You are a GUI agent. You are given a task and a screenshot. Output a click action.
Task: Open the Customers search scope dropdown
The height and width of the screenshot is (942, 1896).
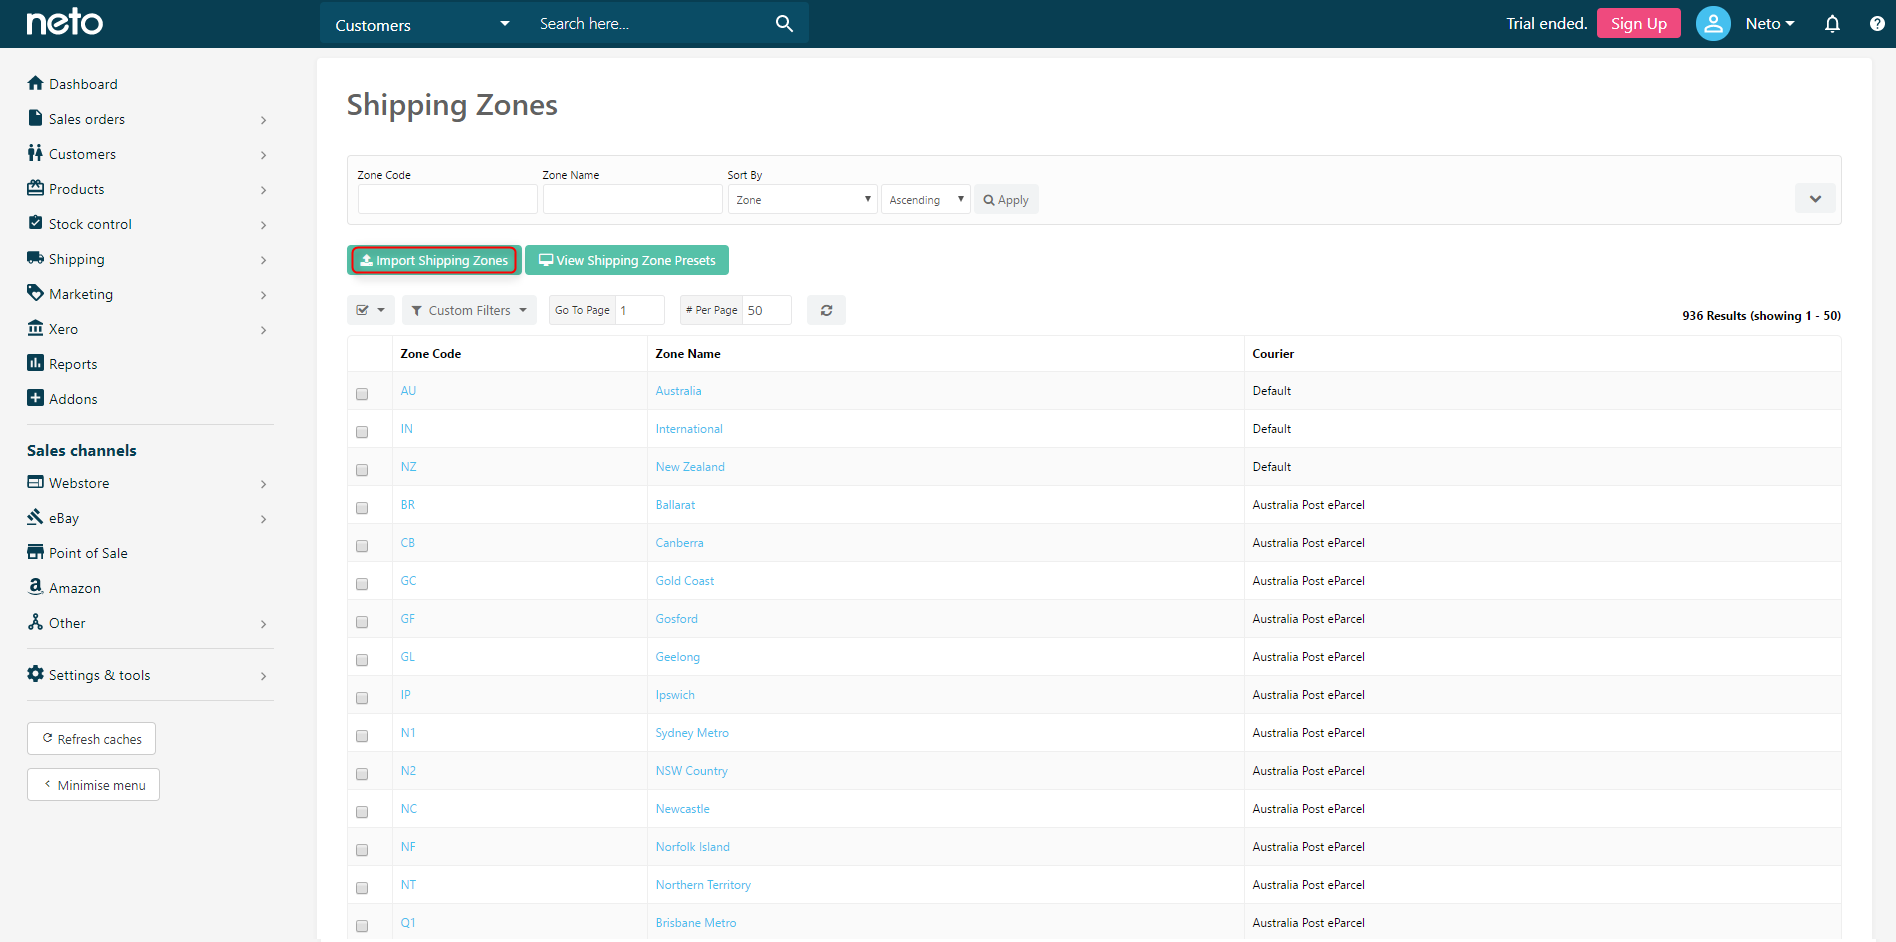(x=423, y=24)
